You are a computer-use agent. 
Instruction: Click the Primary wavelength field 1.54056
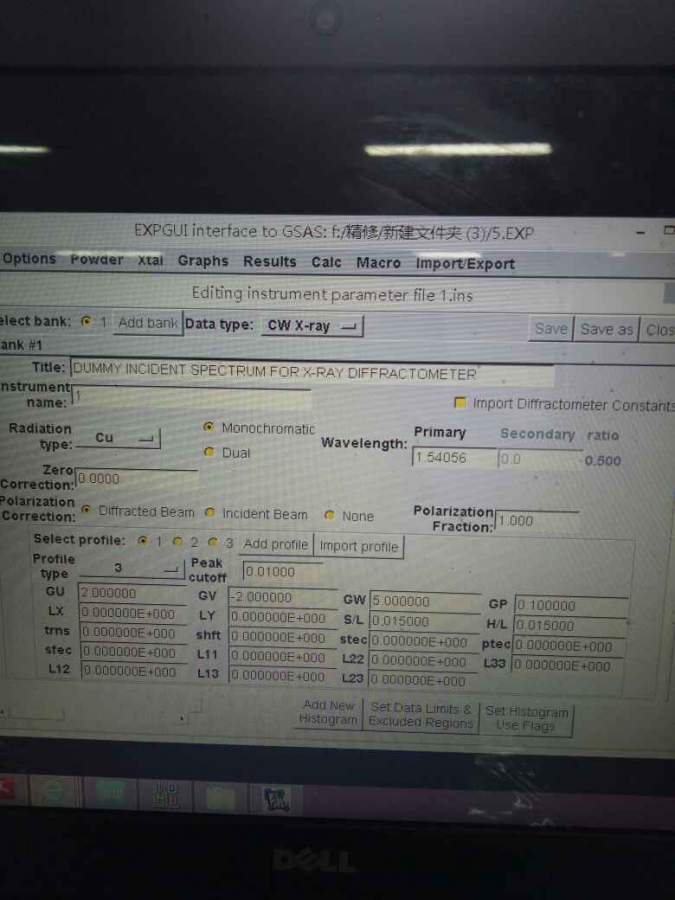point(453,458)
